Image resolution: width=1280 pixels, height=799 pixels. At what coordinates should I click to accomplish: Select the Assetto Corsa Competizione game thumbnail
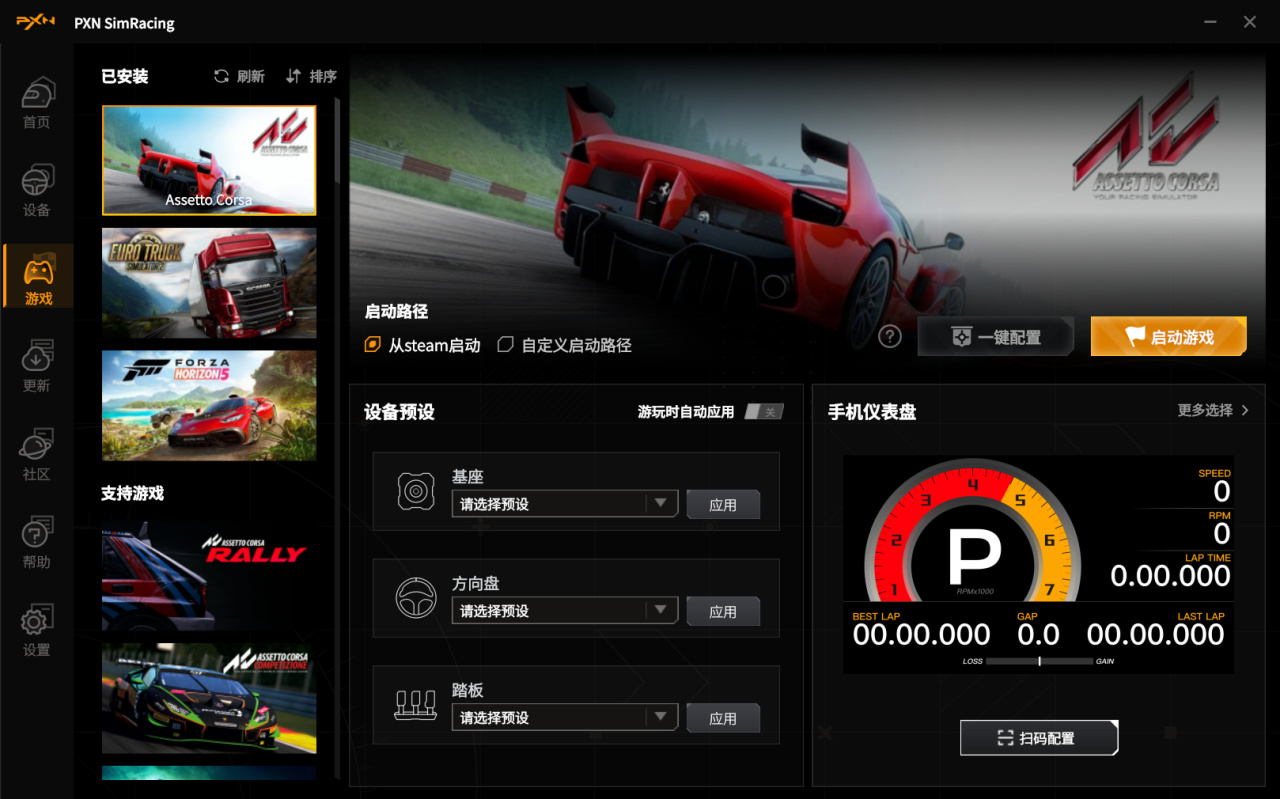(x=209, y=698)
